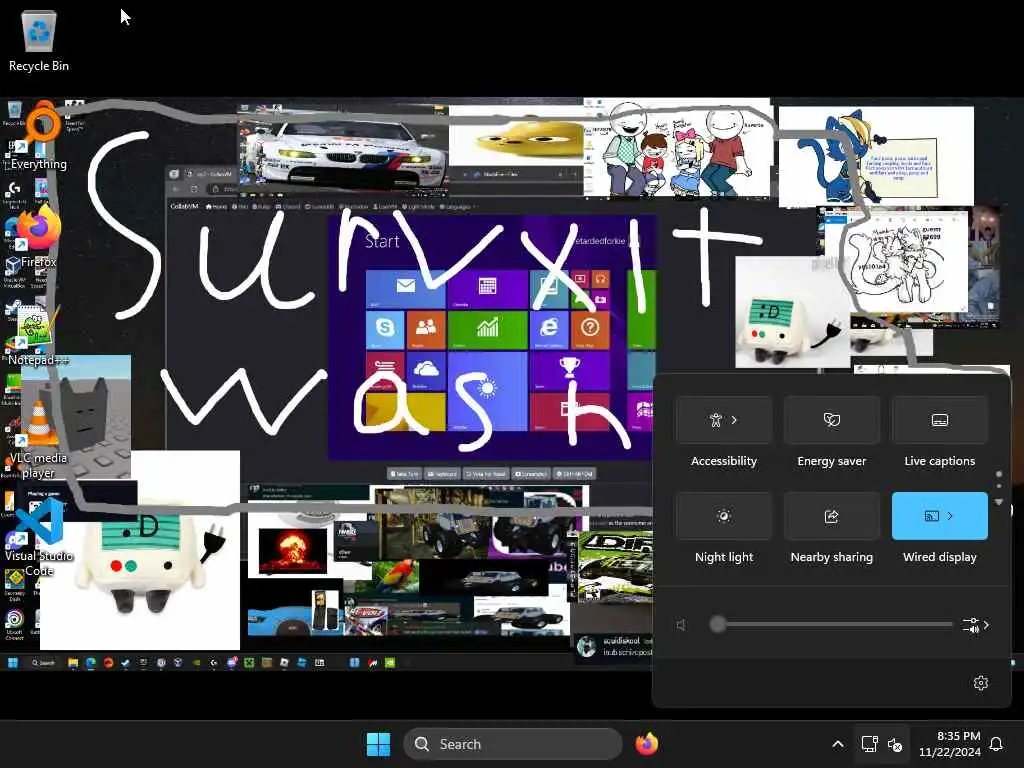Click the taskbar Search box

coord(513,744)
